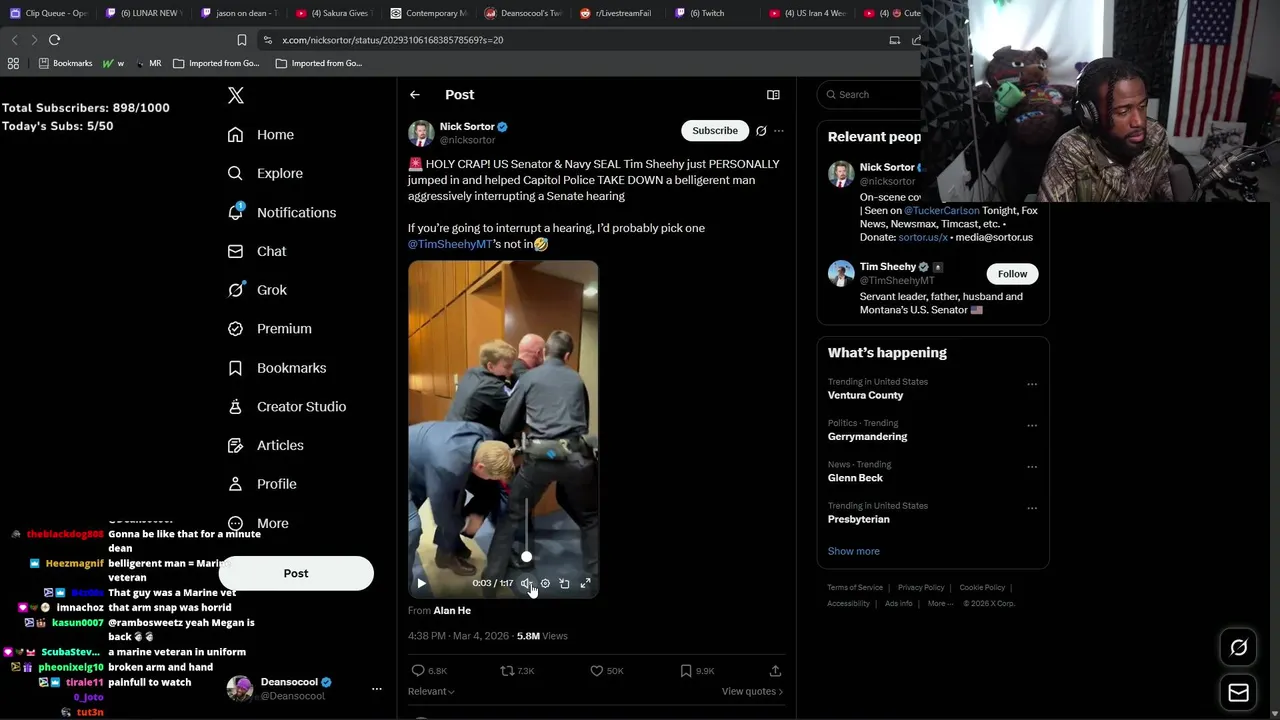The image size is (1280, 720).
Task: Adjust the vertical volume slider
Action: pos(526,530)
